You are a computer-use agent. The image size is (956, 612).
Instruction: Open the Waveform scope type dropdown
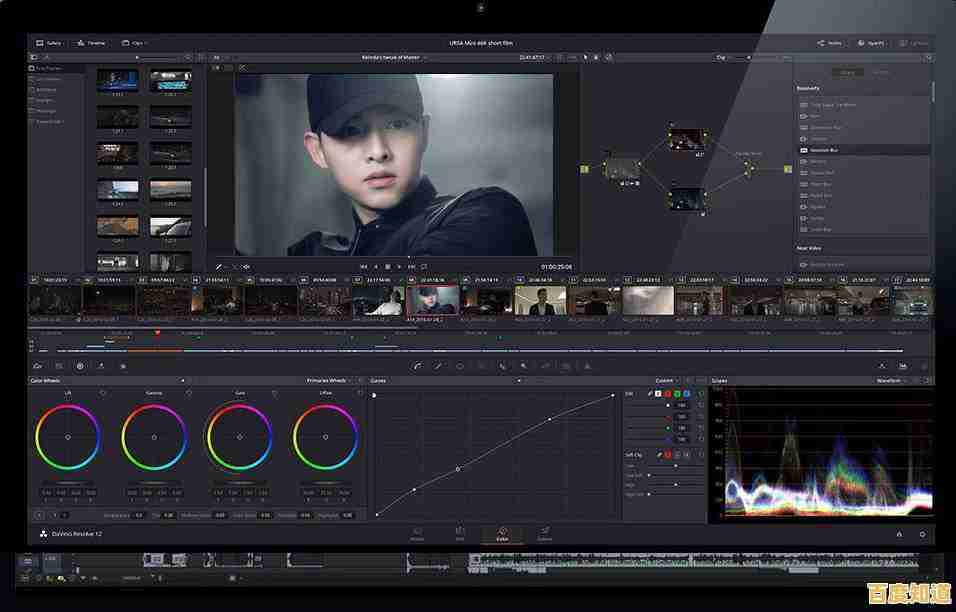pos(892,381)
